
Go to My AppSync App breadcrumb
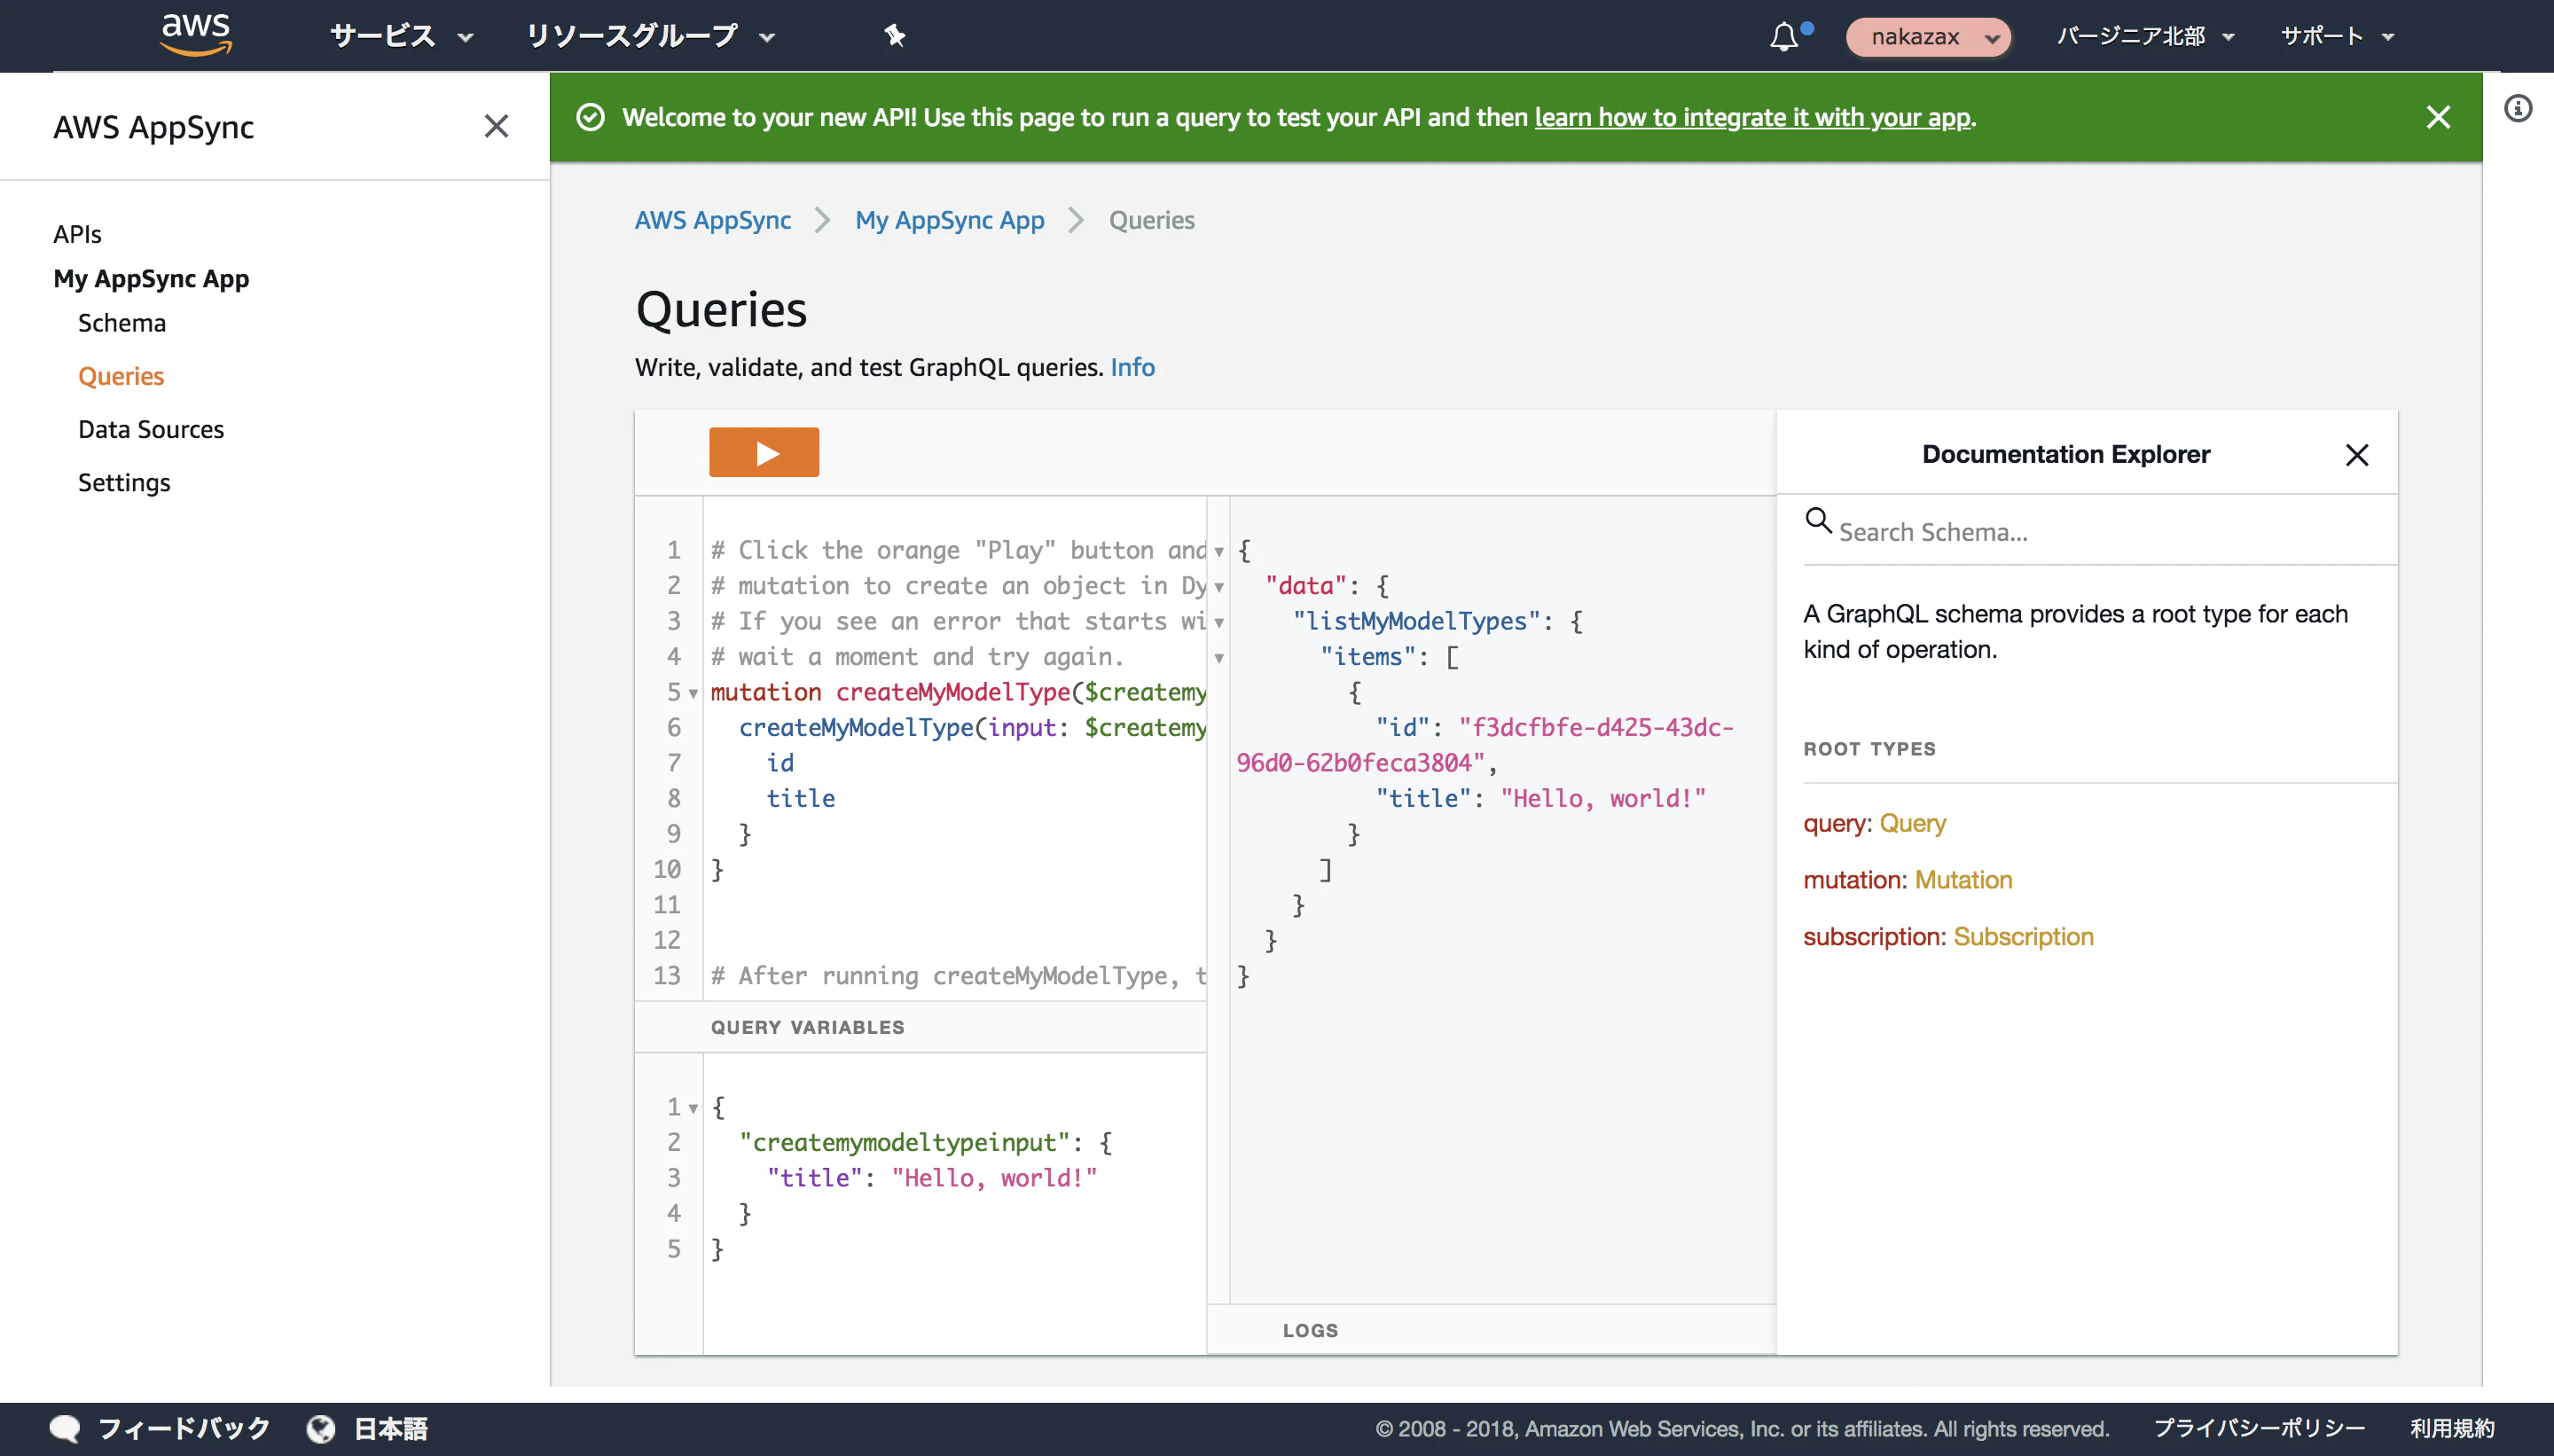click(950, 220)
